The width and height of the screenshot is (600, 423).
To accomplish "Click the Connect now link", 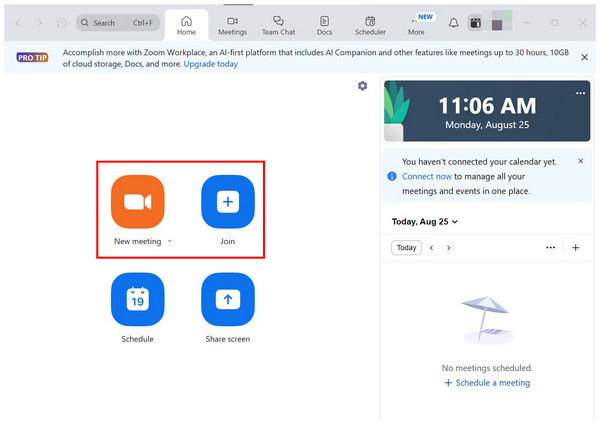I will pyautogui.click(x=427, y=176).
